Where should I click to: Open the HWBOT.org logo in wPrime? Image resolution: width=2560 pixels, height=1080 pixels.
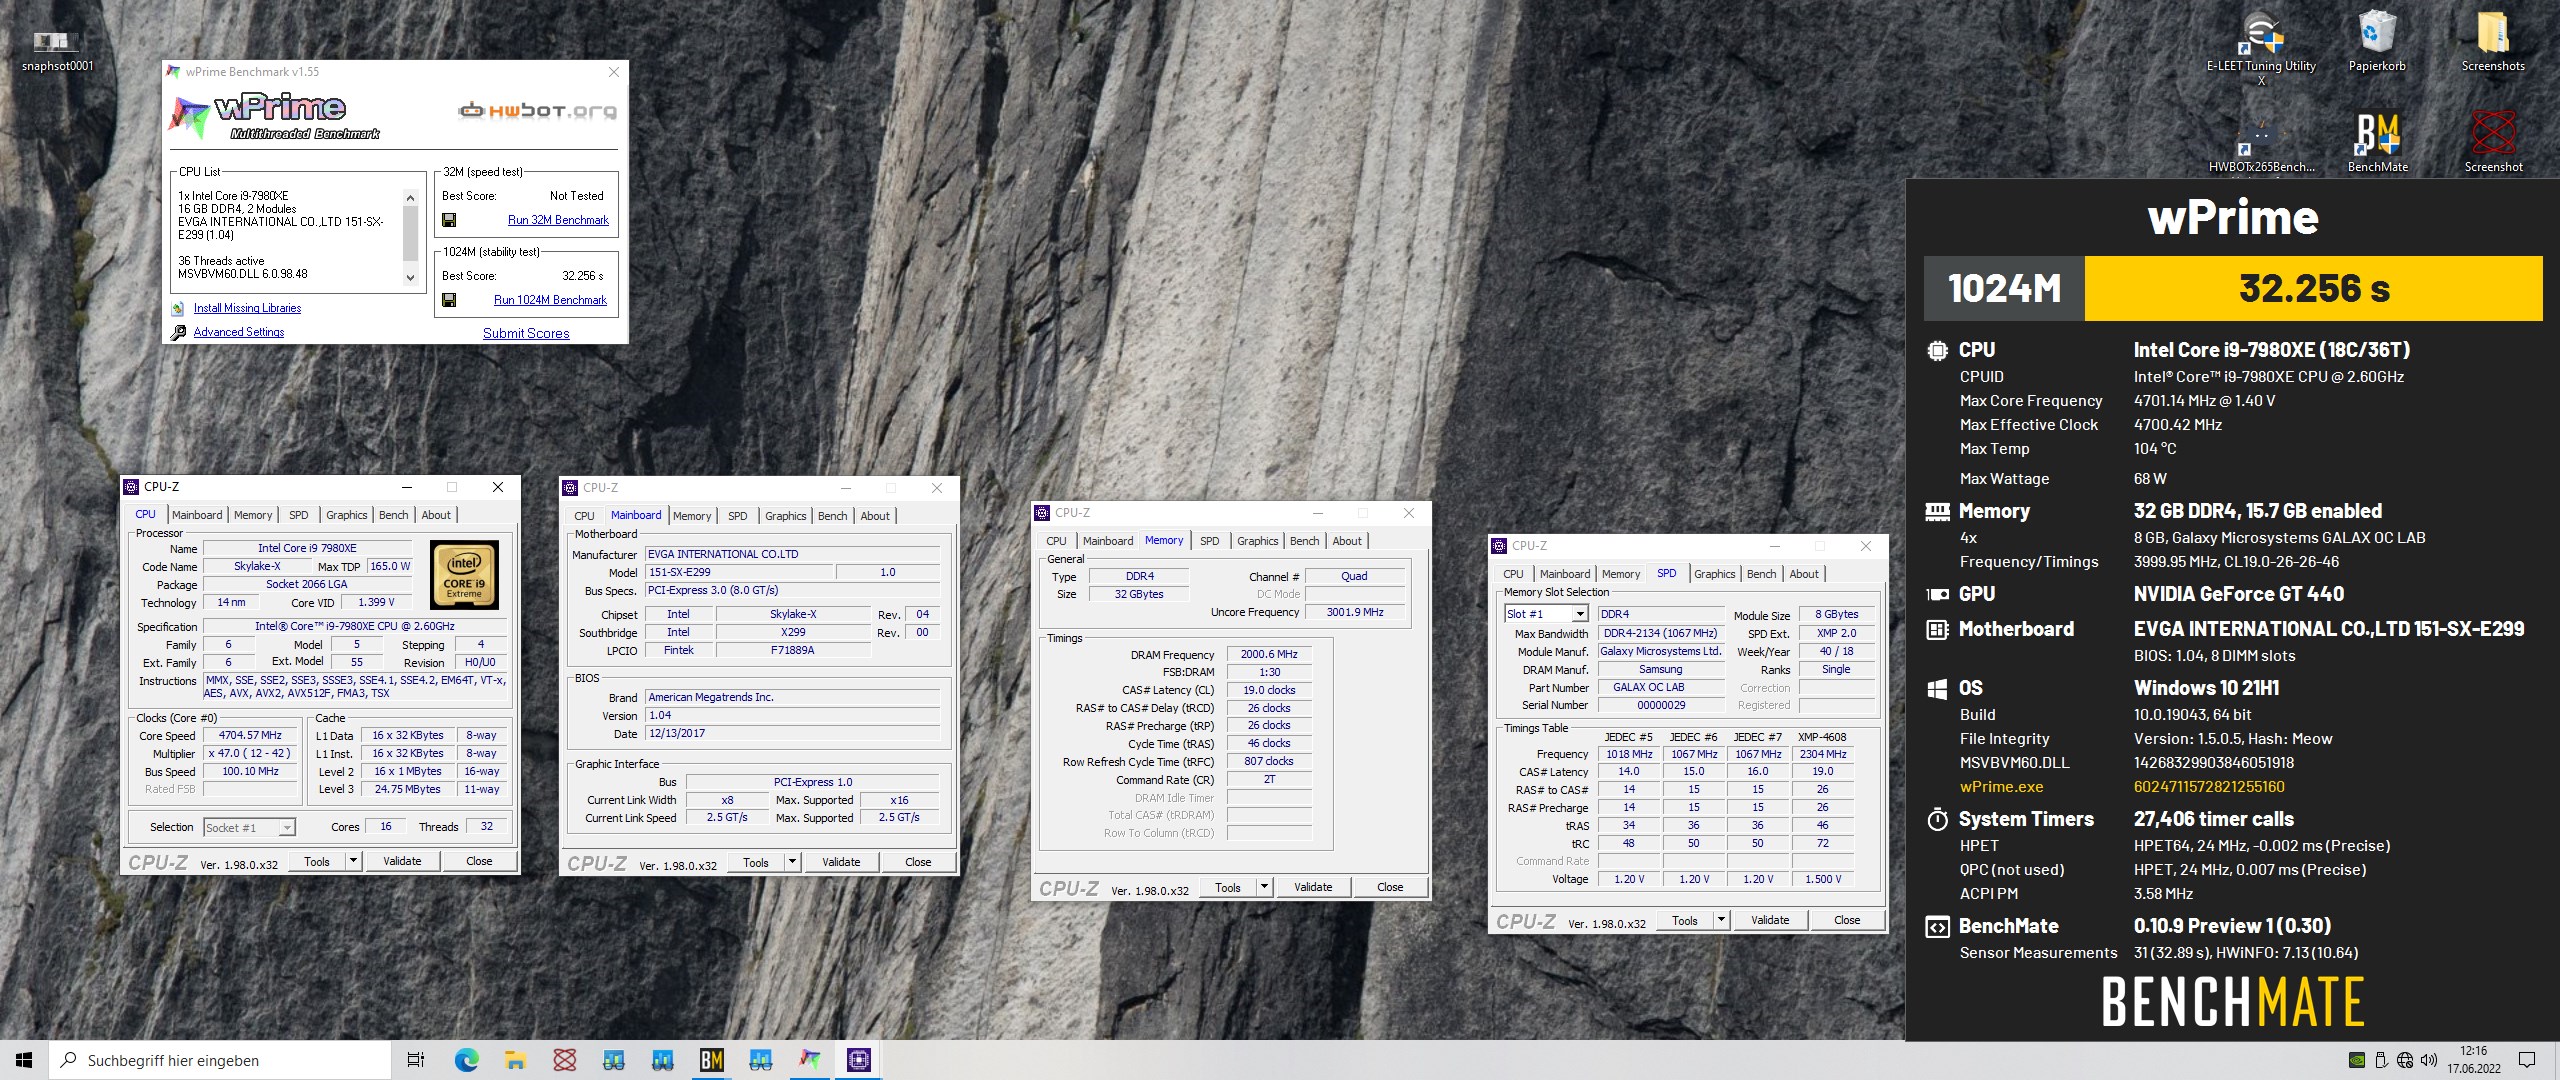537,110
